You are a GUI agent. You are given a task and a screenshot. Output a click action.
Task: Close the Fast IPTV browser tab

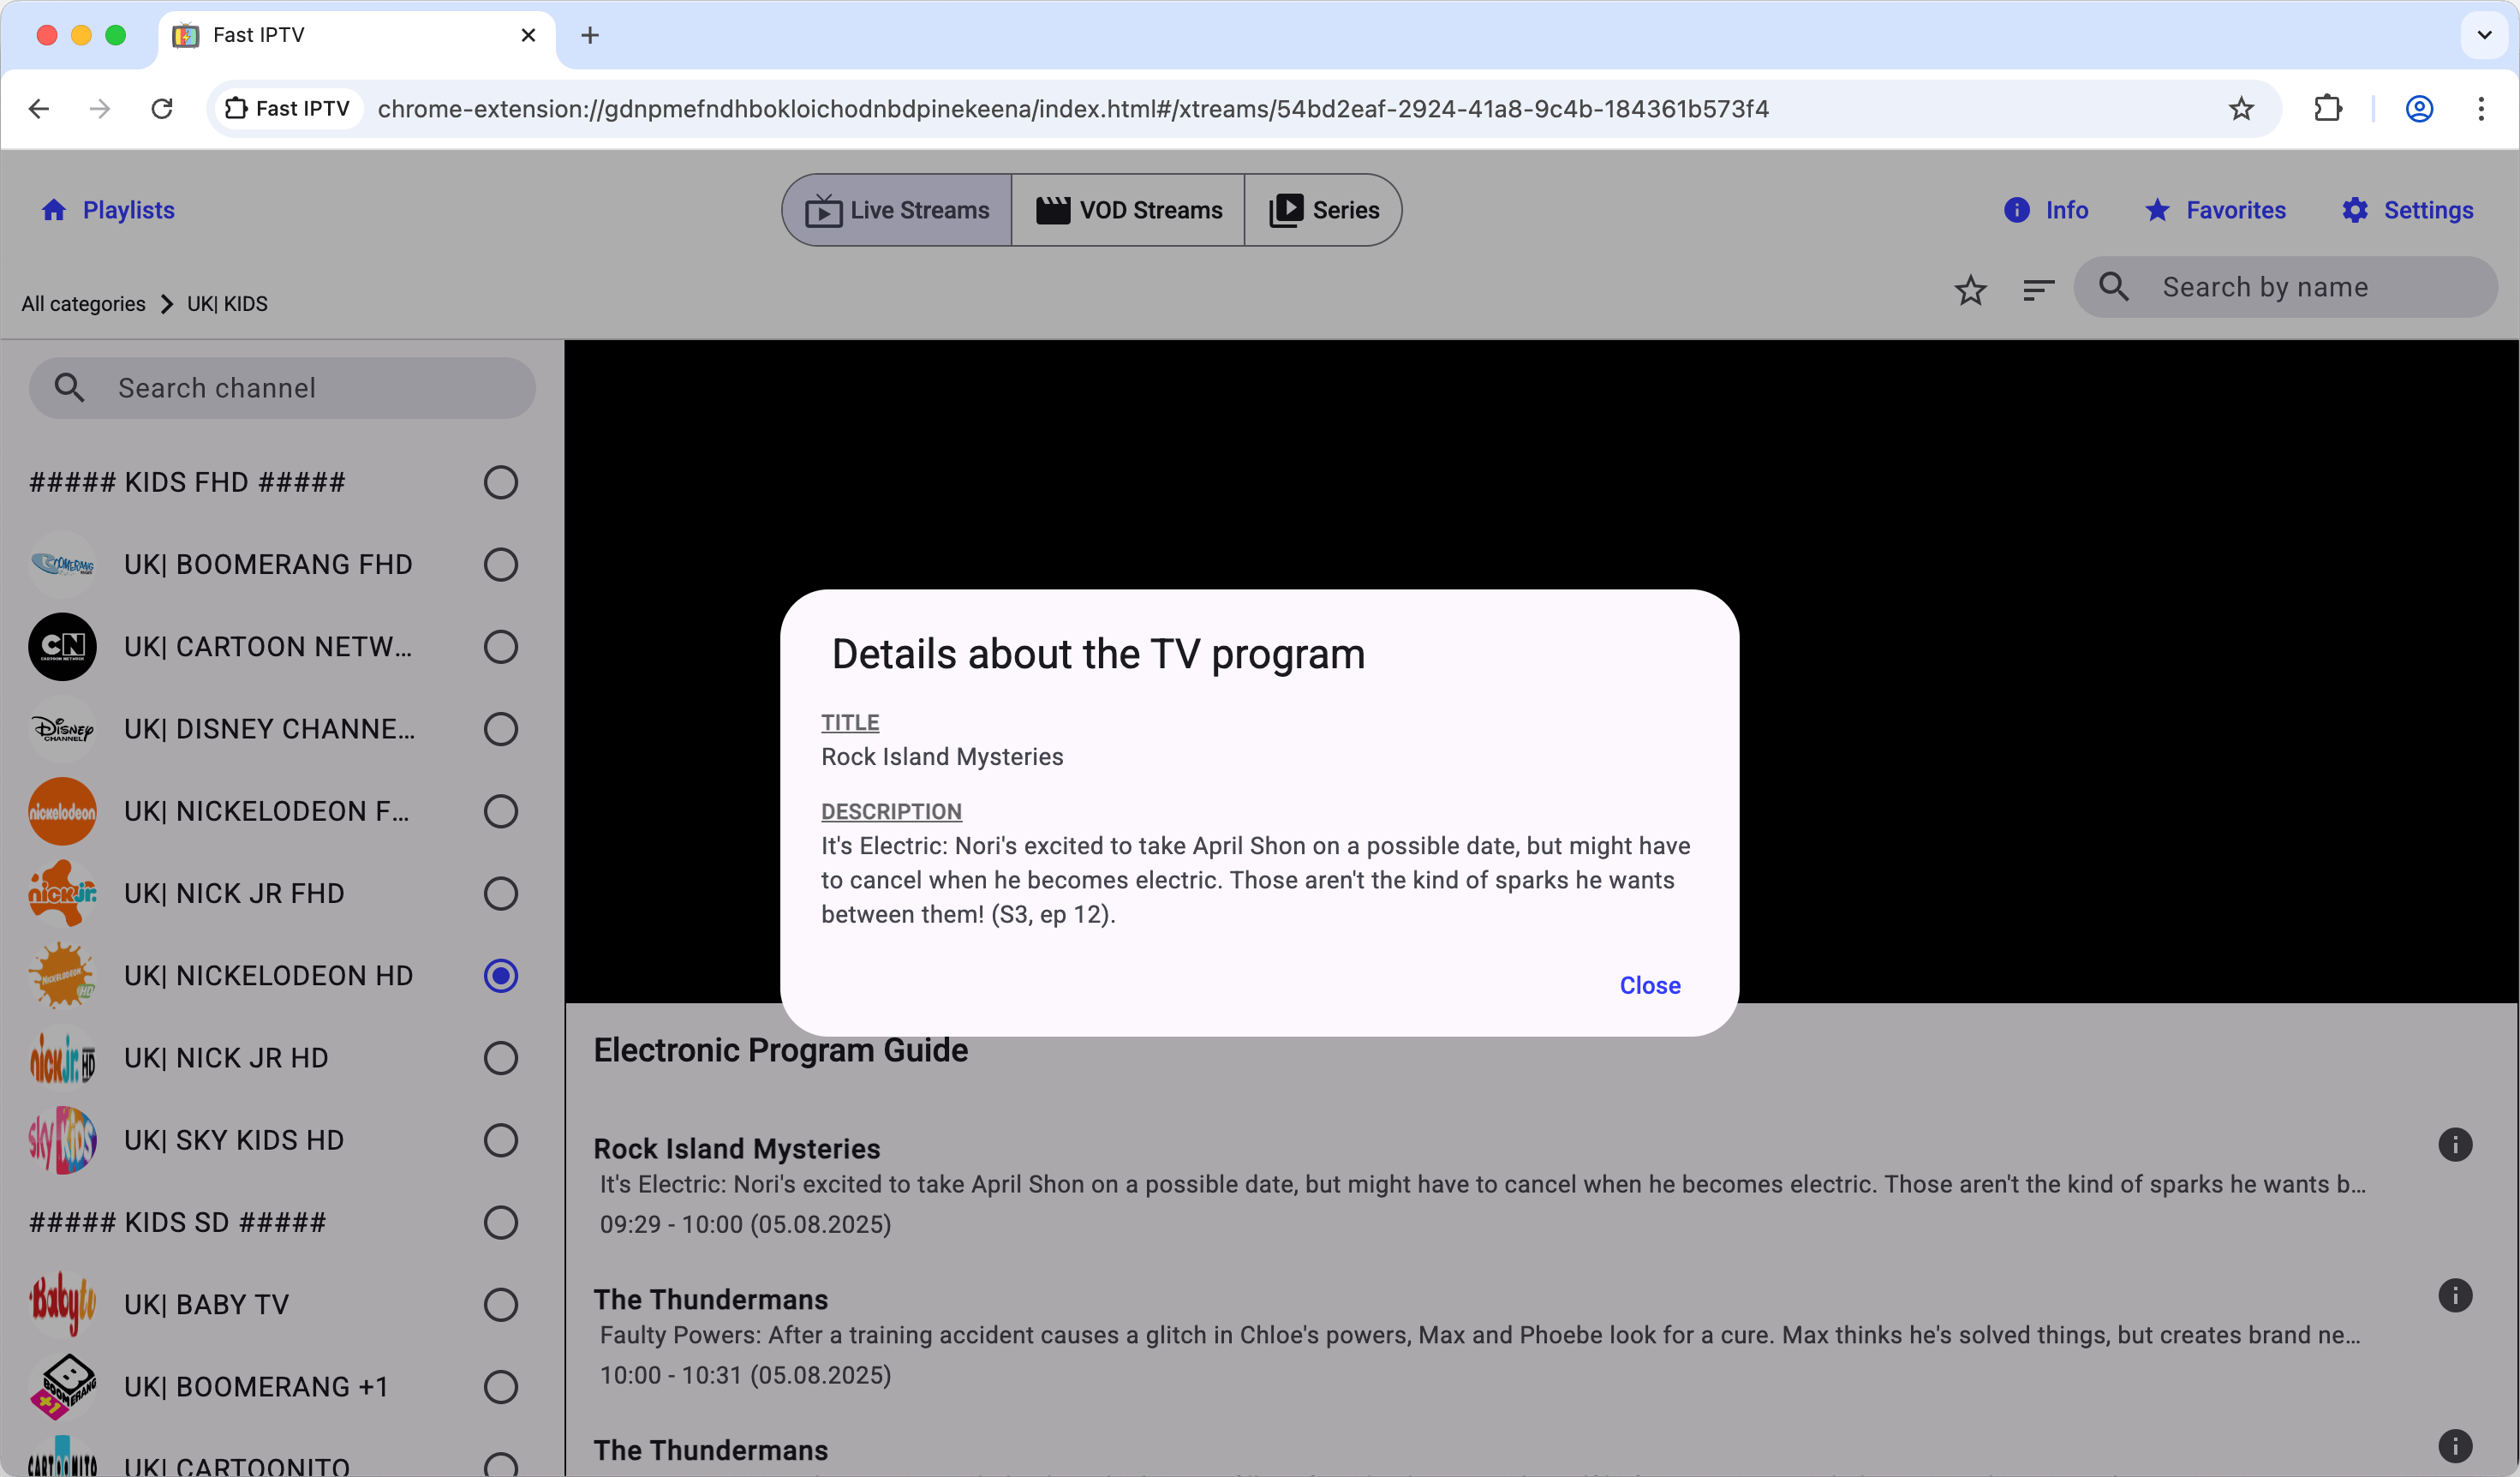[528, 35]
